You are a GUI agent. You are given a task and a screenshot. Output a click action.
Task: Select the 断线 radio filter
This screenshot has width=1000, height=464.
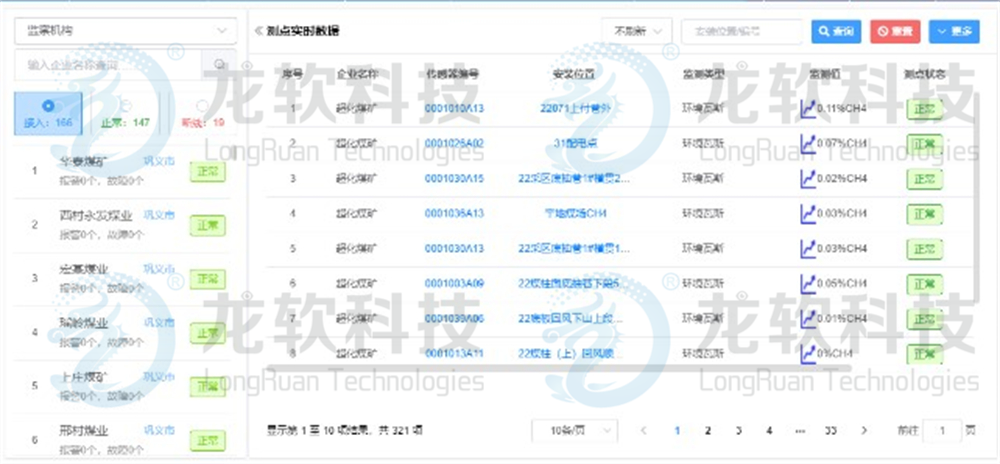point(203,106)
